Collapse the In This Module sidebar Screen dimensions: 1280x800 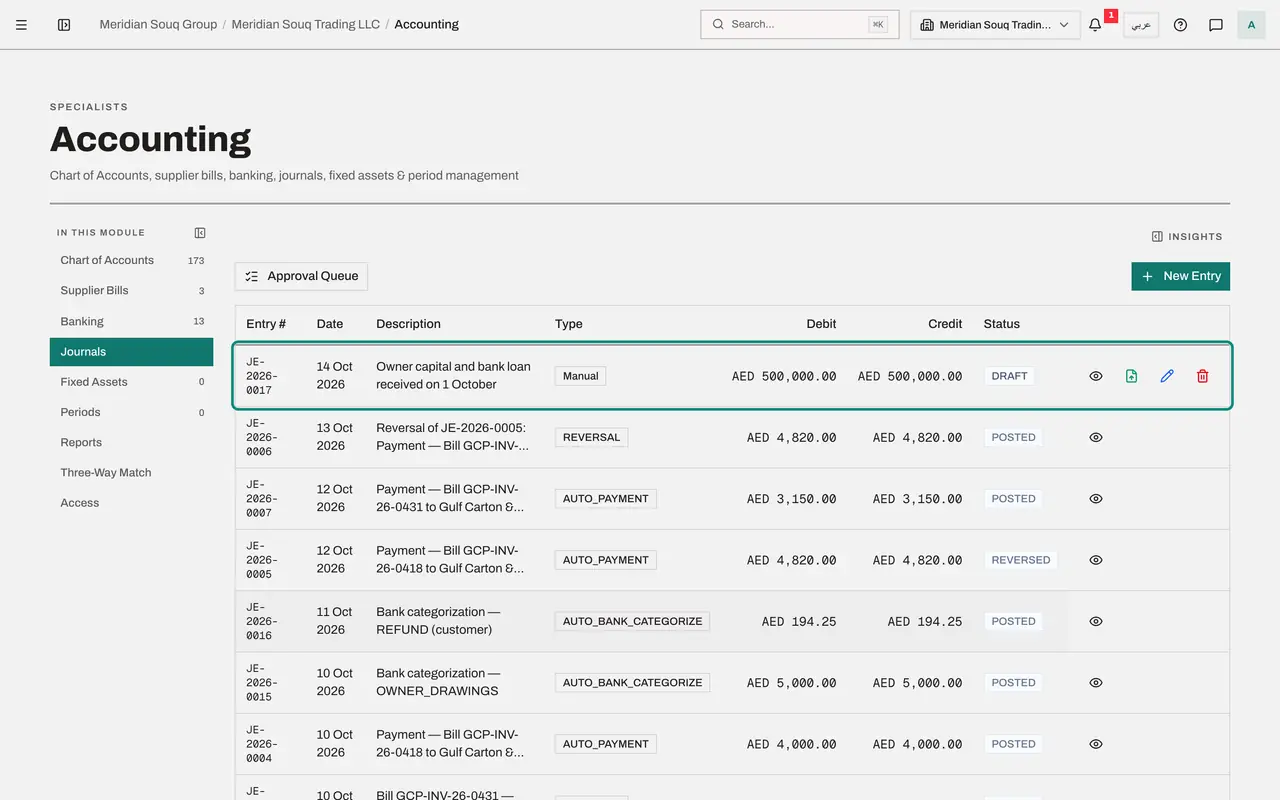click(x=200, y=233)
